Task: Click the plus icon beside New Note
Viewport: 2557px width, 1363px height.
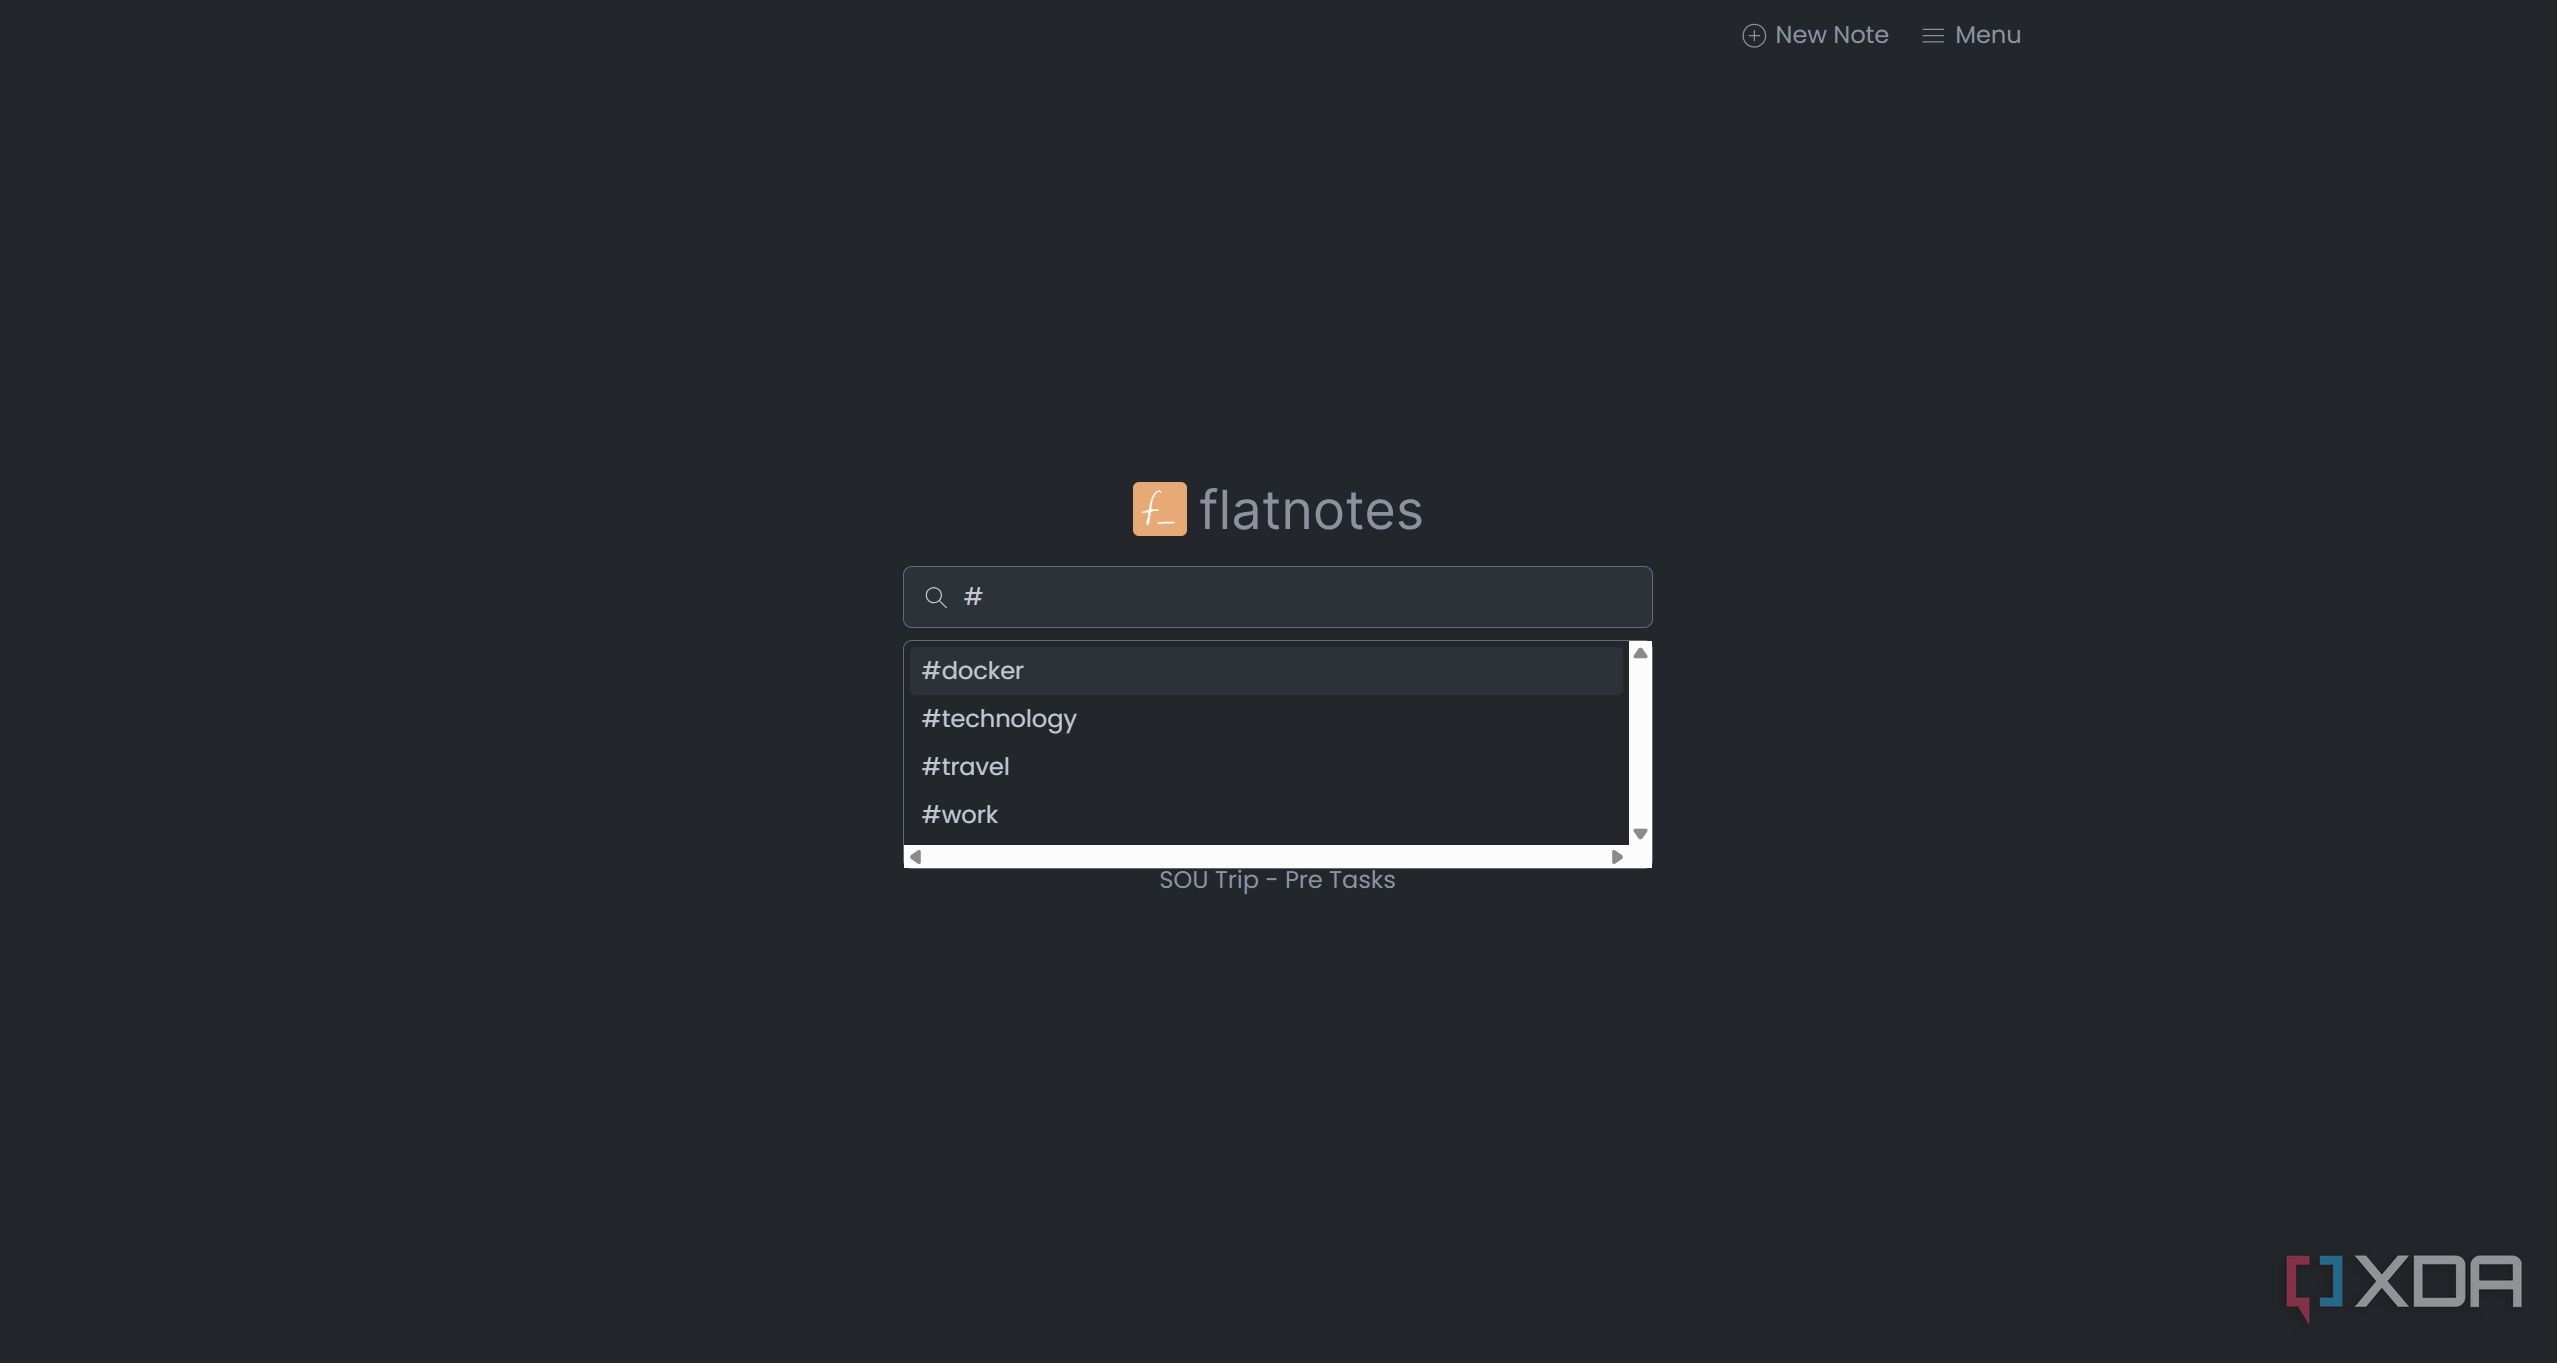Action: 1754,36
